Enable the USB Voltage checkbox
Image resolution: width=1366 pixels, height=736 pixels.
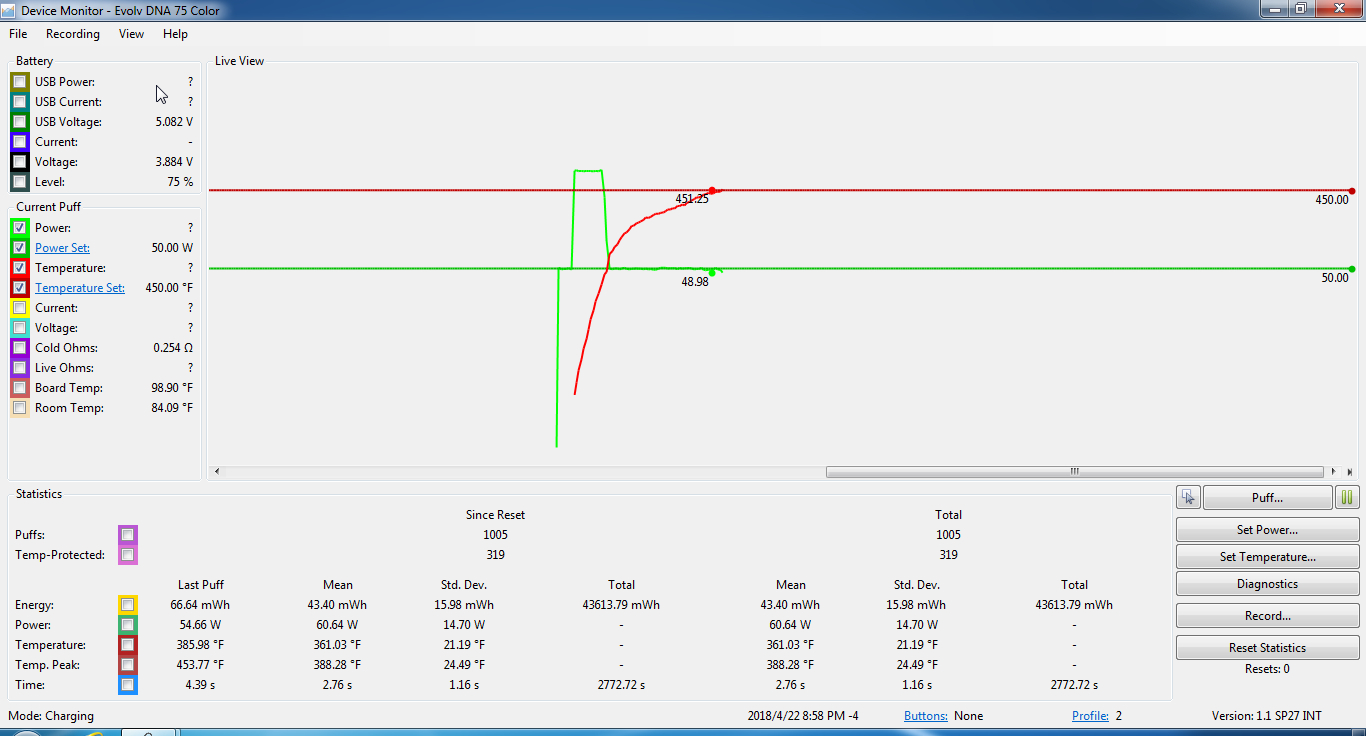(x=20, y=122)
